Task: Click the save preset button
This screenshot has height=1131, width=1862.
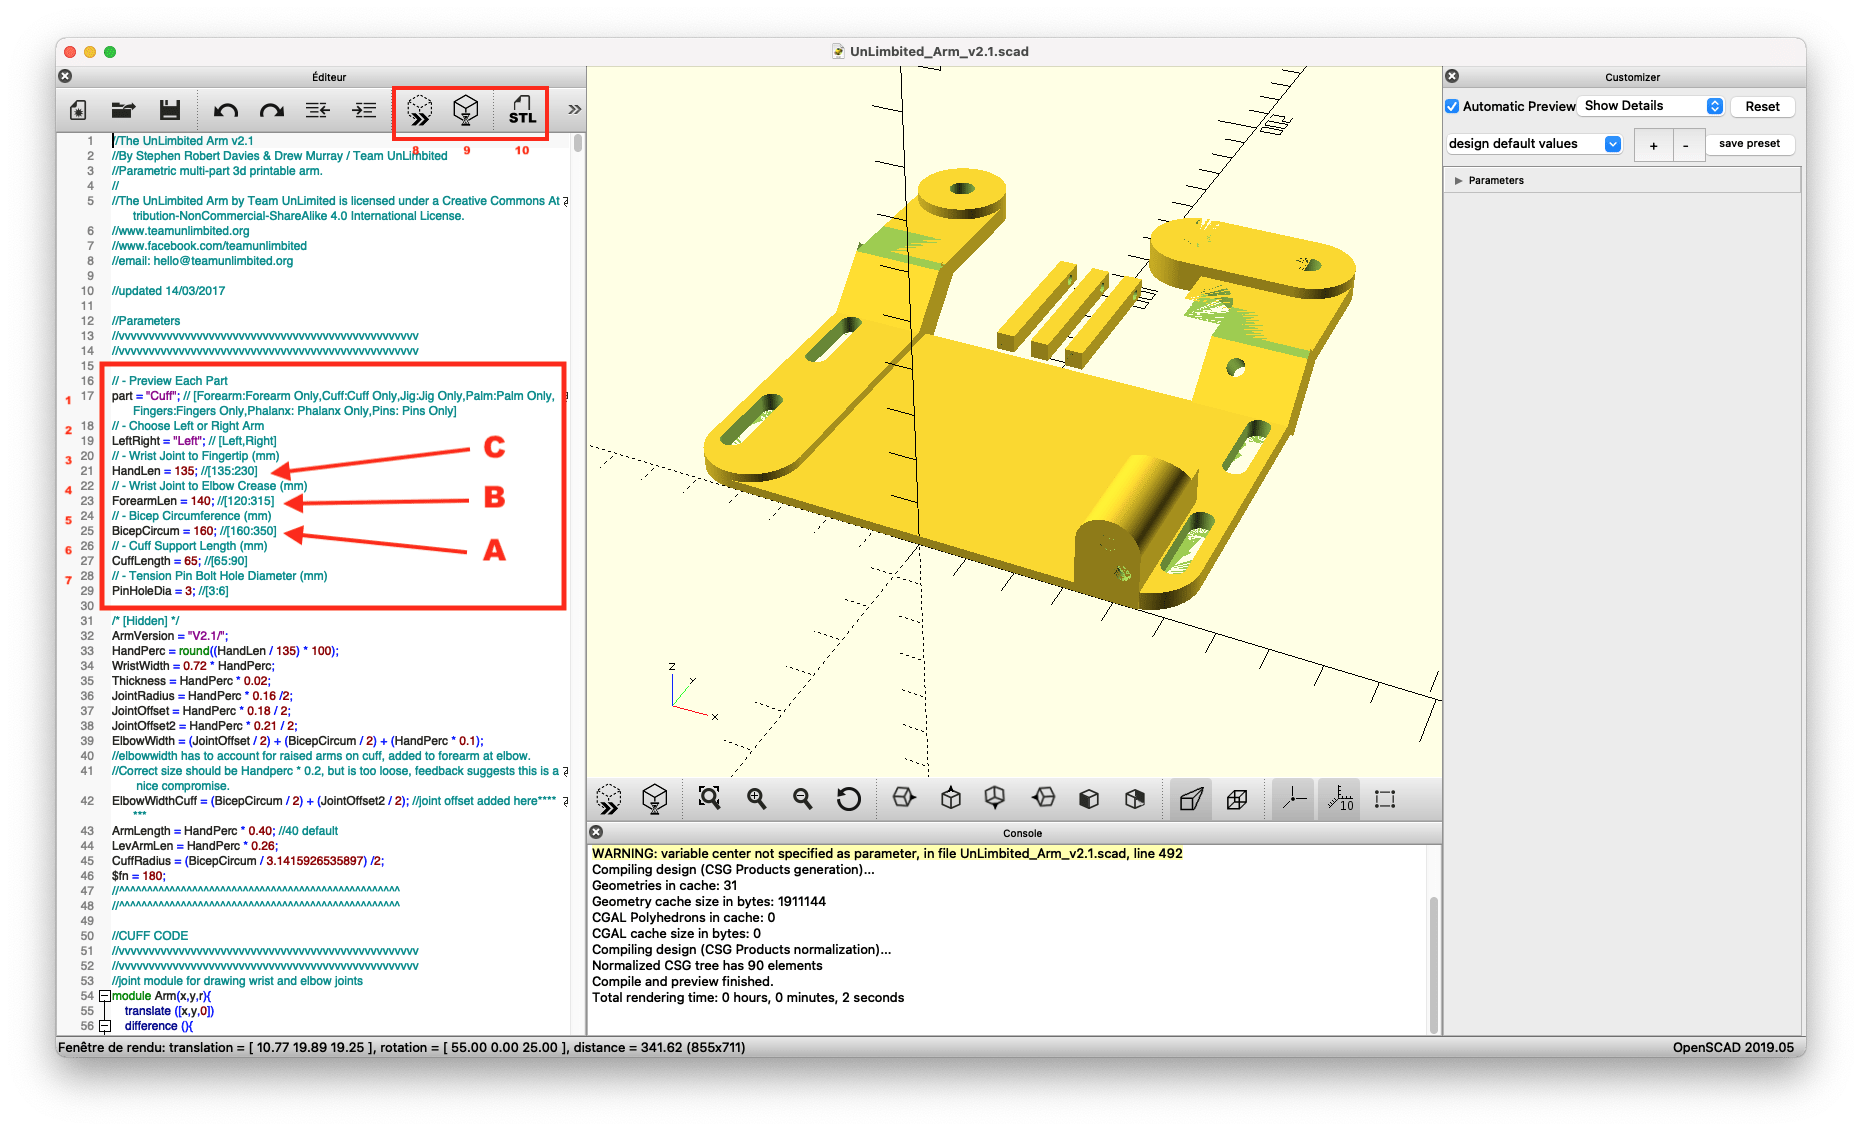Action: [1749, 144]
